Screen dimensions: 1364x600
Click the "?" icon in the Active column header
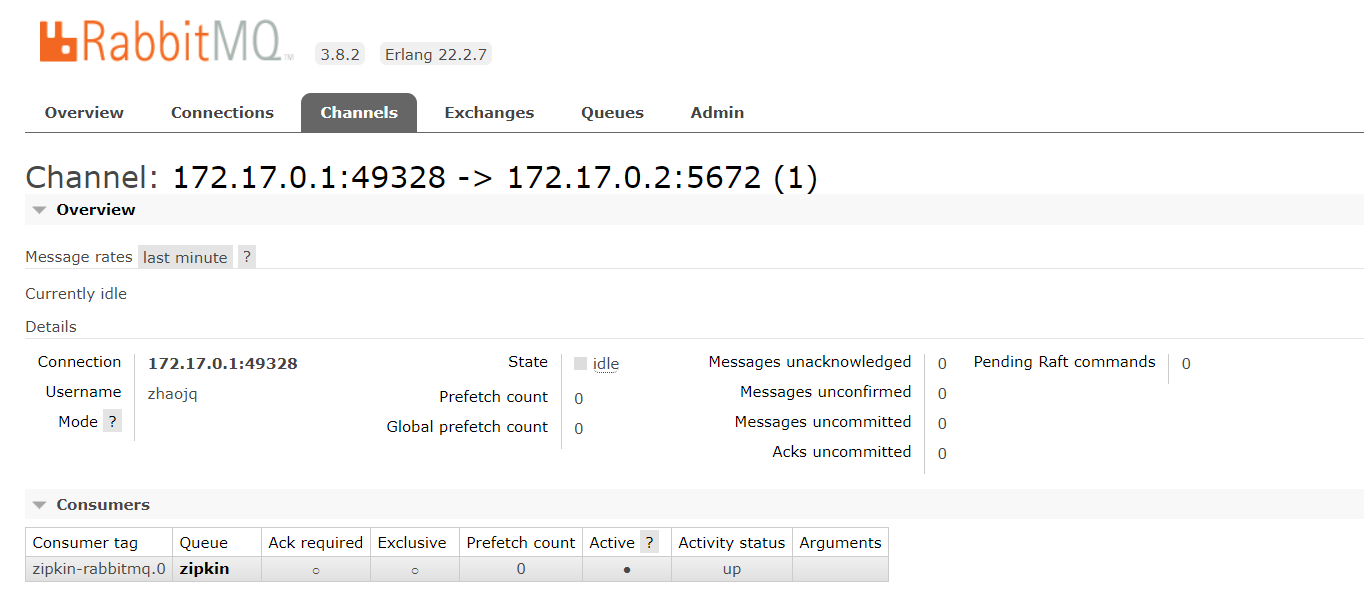pyautogui.click(x=650, y=542)
